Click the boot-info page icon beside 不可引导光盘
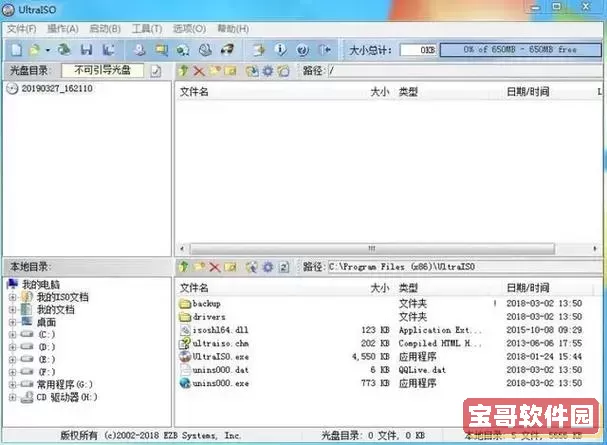The height and width of the screenshot is (445, 607). click(156, 71)
